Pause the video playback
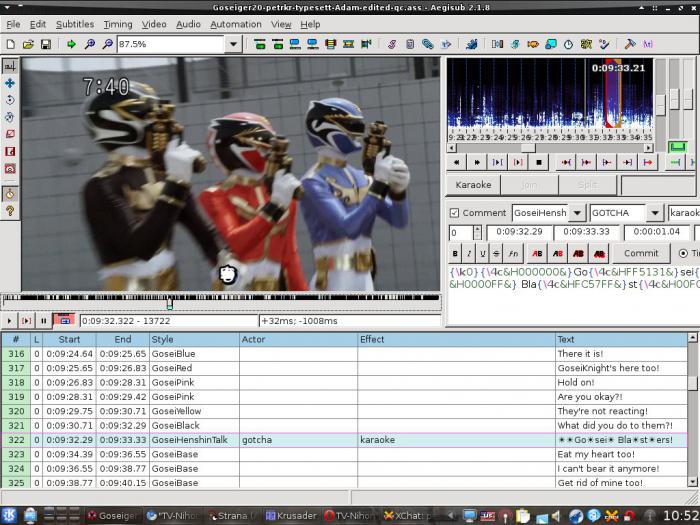This screenshot has height=525, width=700. coord(43,321)
